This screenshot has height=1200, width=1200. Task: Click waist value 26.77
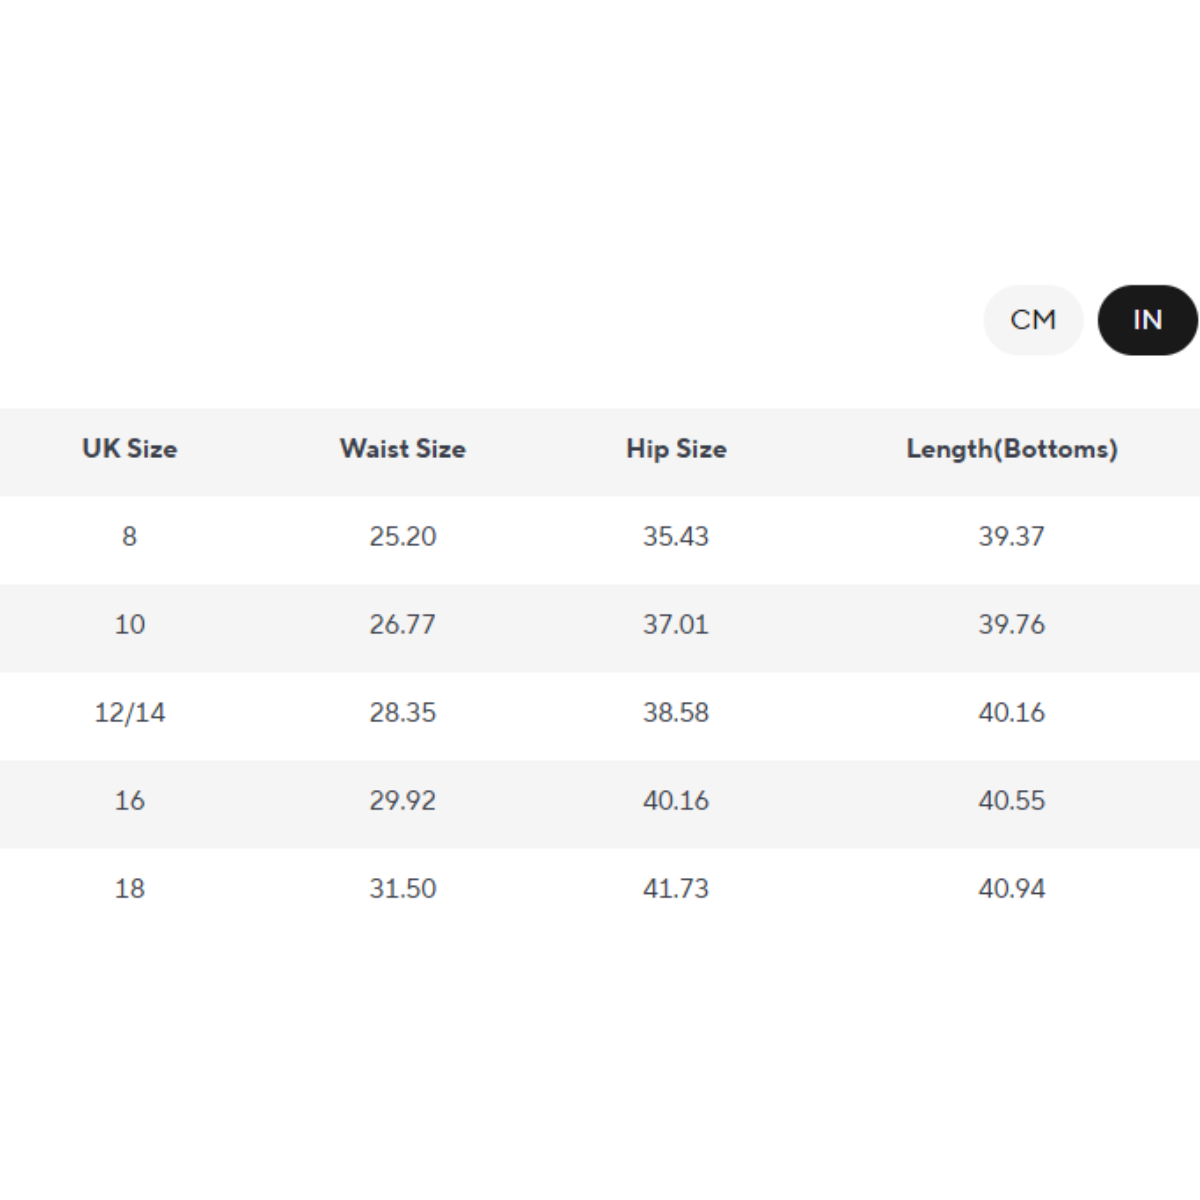(403, 625)
